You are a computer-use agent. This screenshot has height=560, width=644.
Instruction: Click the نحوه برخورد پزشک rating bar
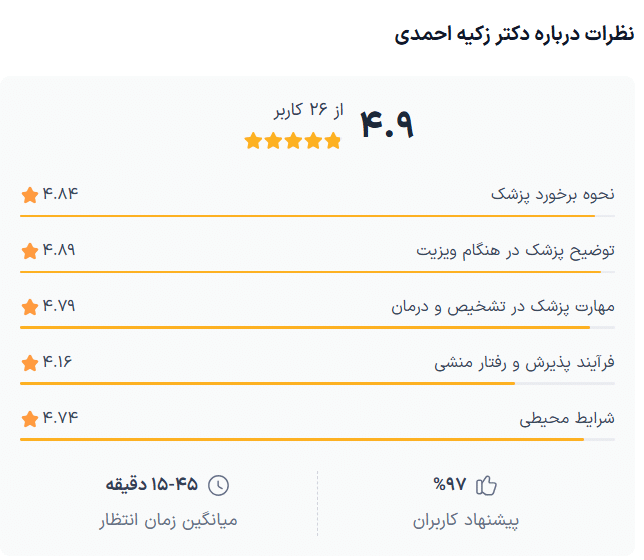pos(317,215)
